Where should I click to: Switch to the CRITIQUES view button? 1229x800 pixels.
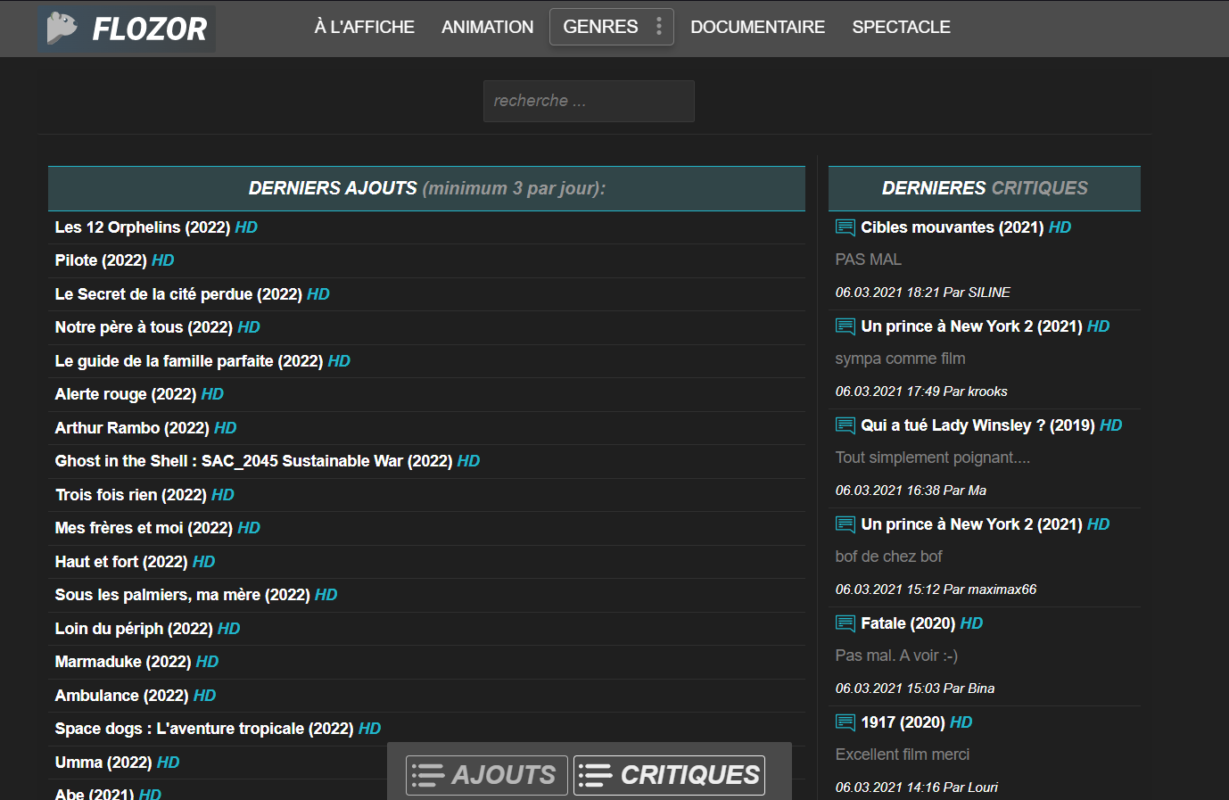[x=669, y=775]
